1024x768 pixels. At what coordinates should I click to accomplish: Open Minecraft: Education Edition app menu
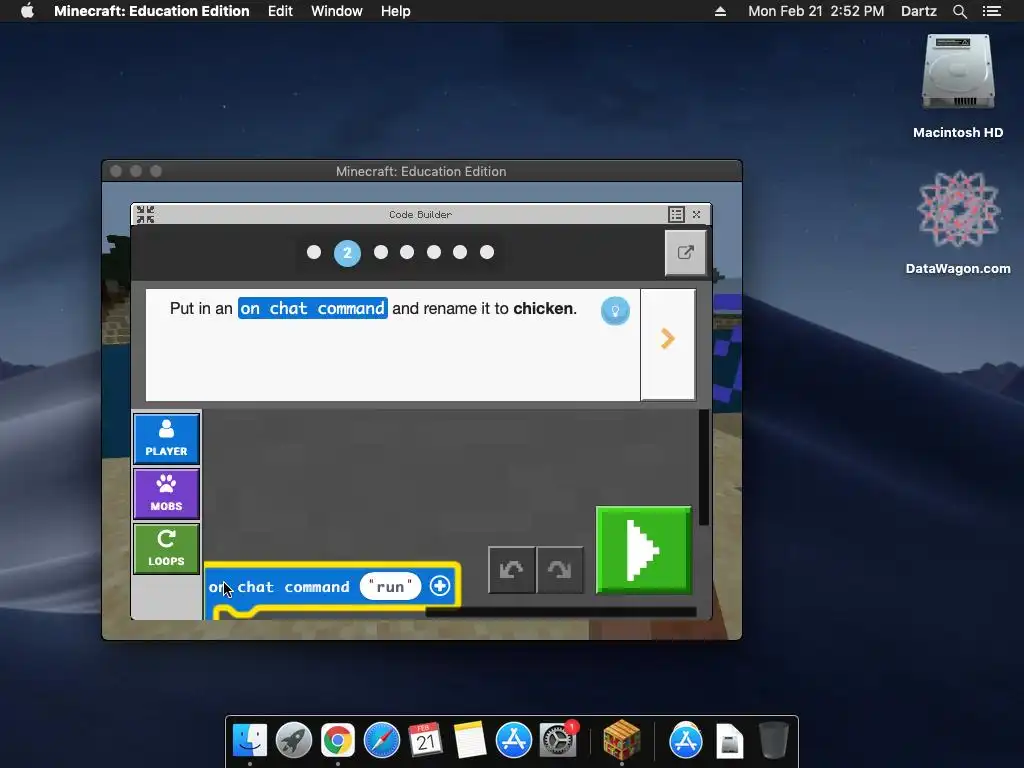tap(152, 11)
